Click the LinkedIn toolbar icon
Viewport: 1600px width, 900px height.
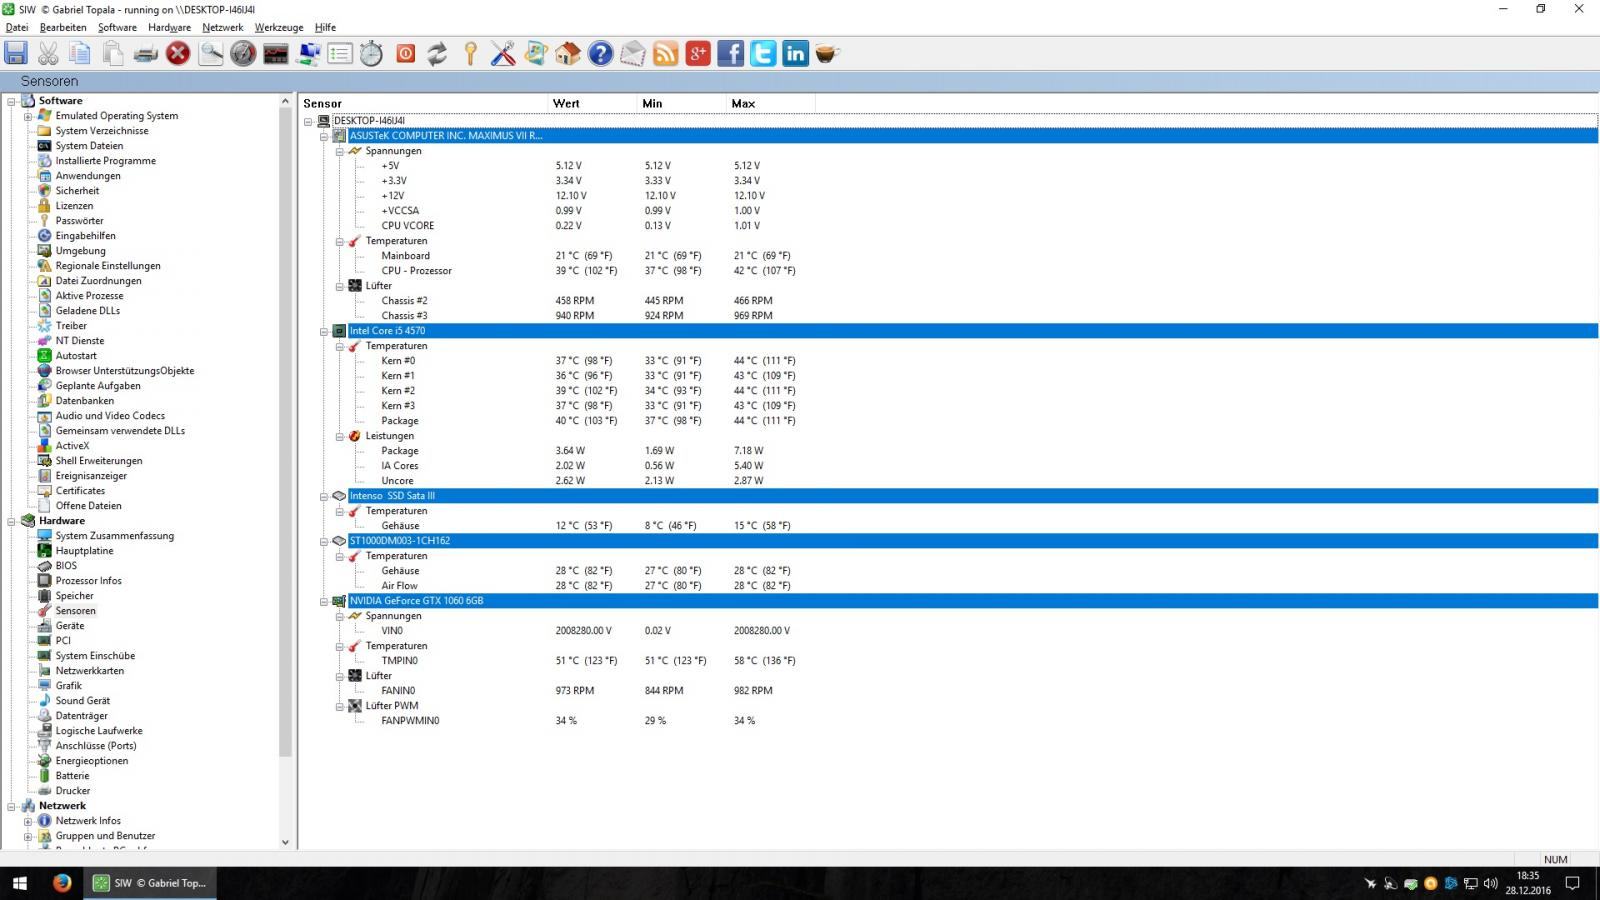tap(796, 54)
